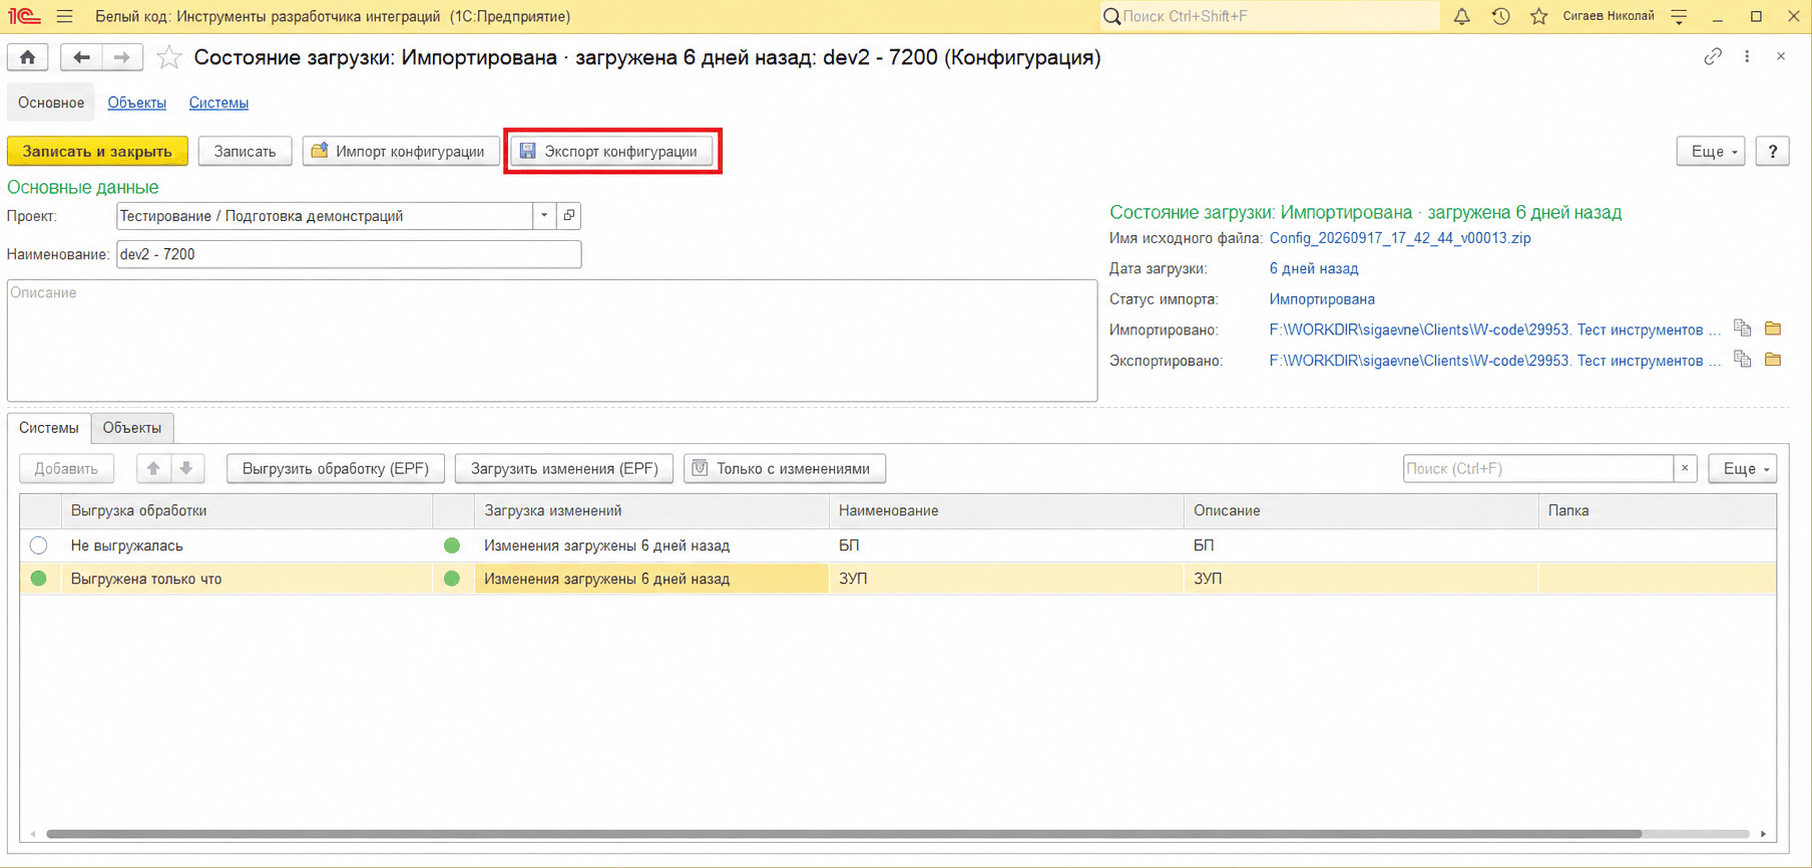Select the Основное section

click(51, 102)
